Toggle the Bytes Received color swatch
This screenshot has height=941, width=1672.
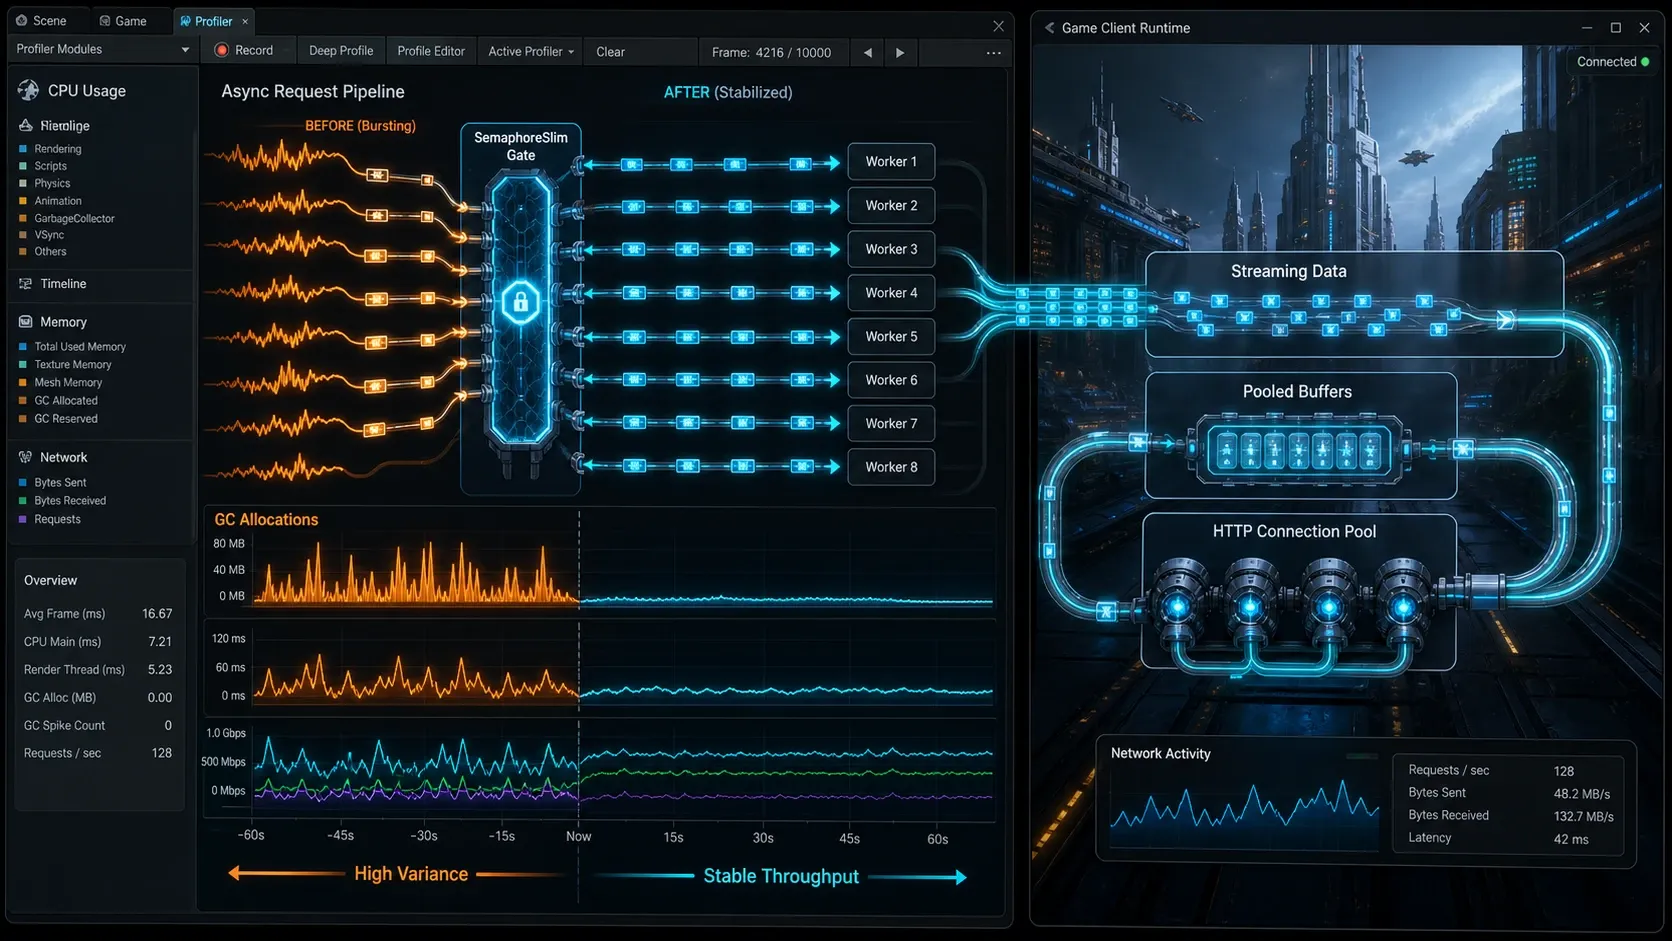click(23, 501)
